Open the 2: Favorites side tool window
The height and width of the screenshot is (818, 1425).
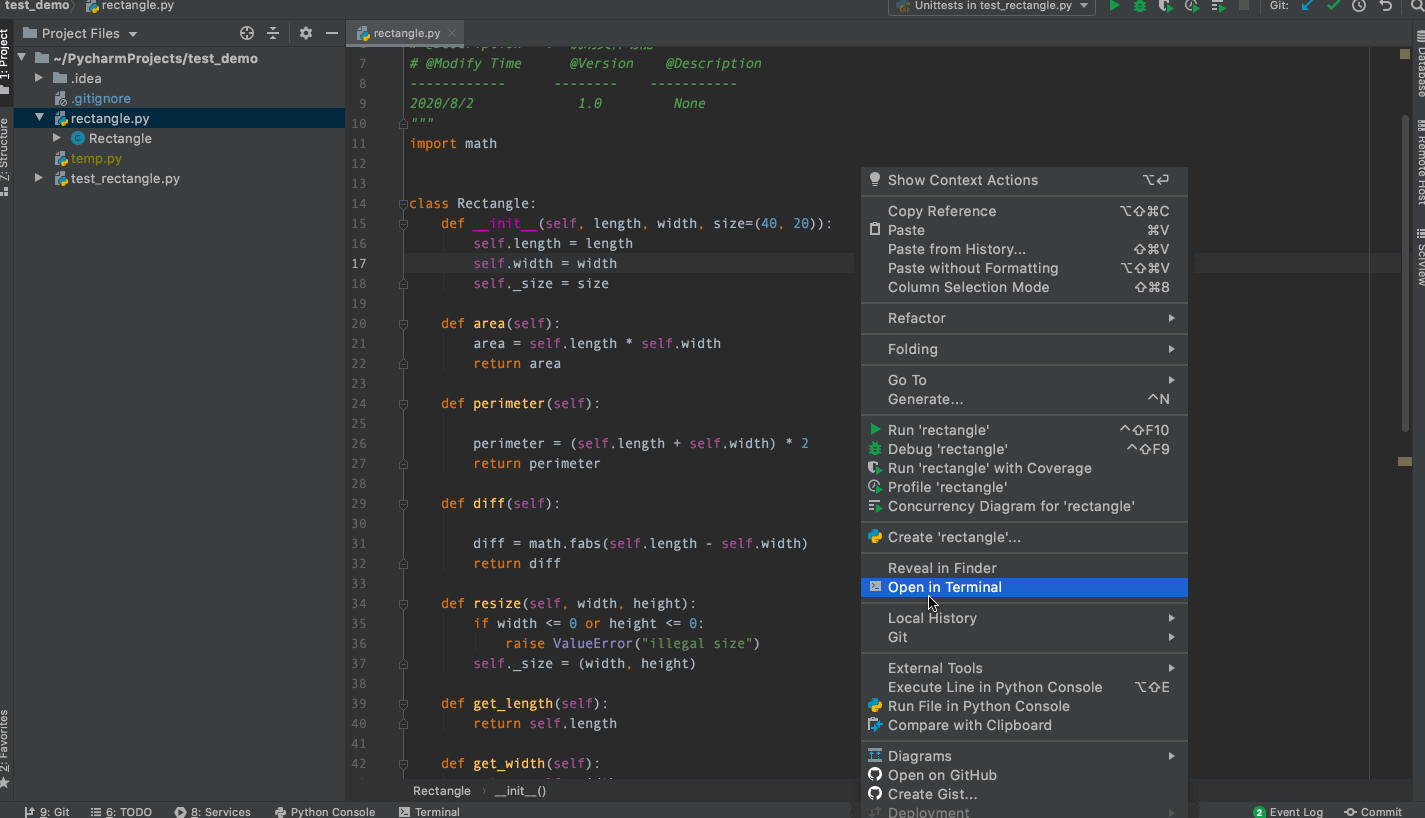click(5, 747)
